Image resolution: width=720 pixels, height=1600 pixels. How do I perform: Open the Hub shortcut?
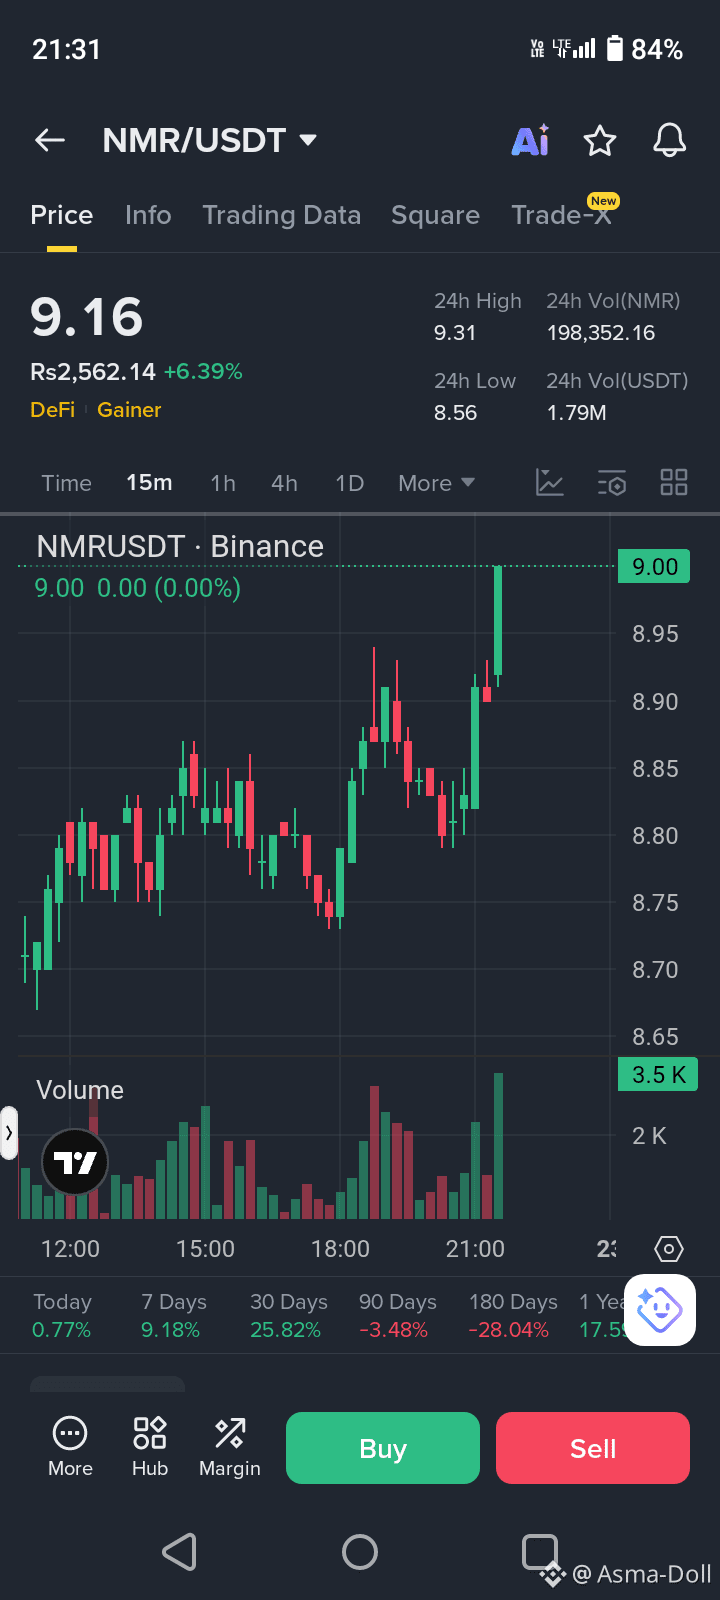150,1448
